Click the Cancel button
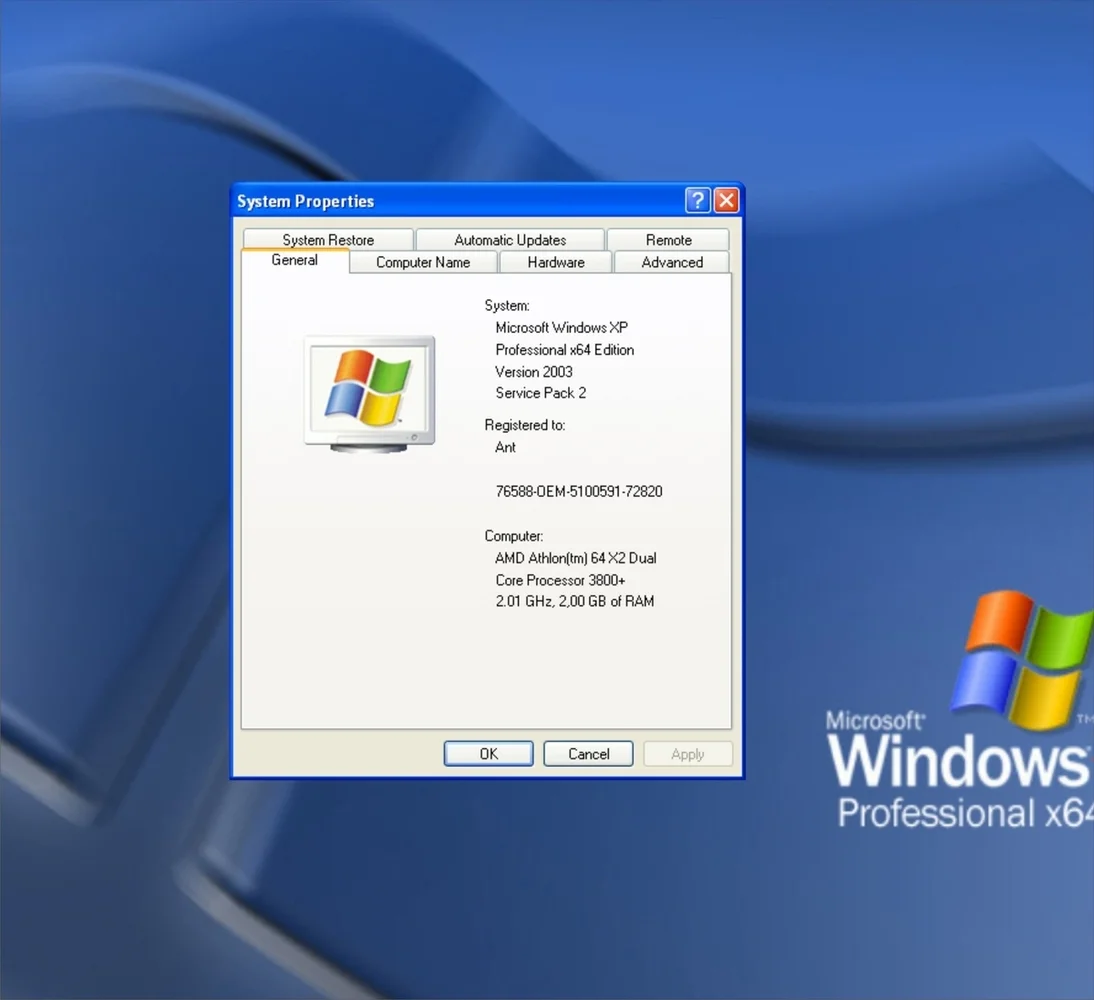Screen dimensions: 1094x1000 point(588,754)
